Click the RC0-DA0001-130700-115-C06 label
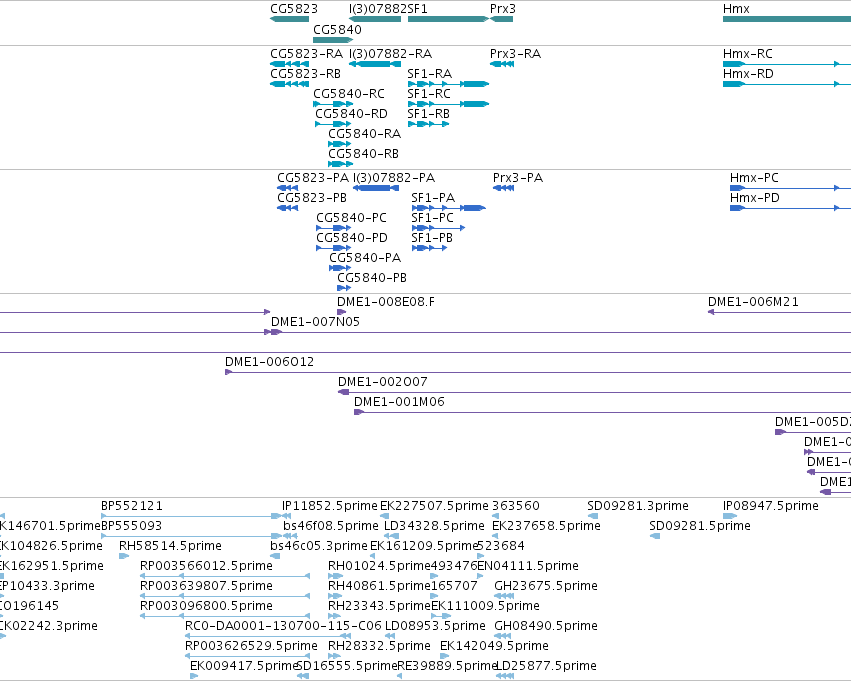This screenshot has height=681, width=851. [x=283, y=627]
